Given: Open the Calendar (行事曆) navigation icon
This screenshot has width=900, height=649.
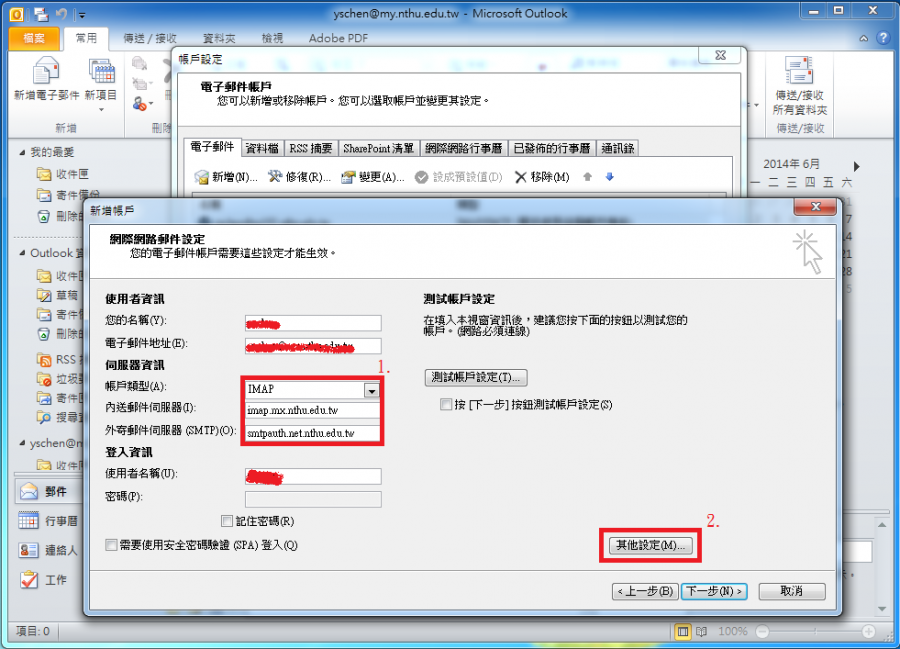Looking at the screenshot, I should coord(29,521).
